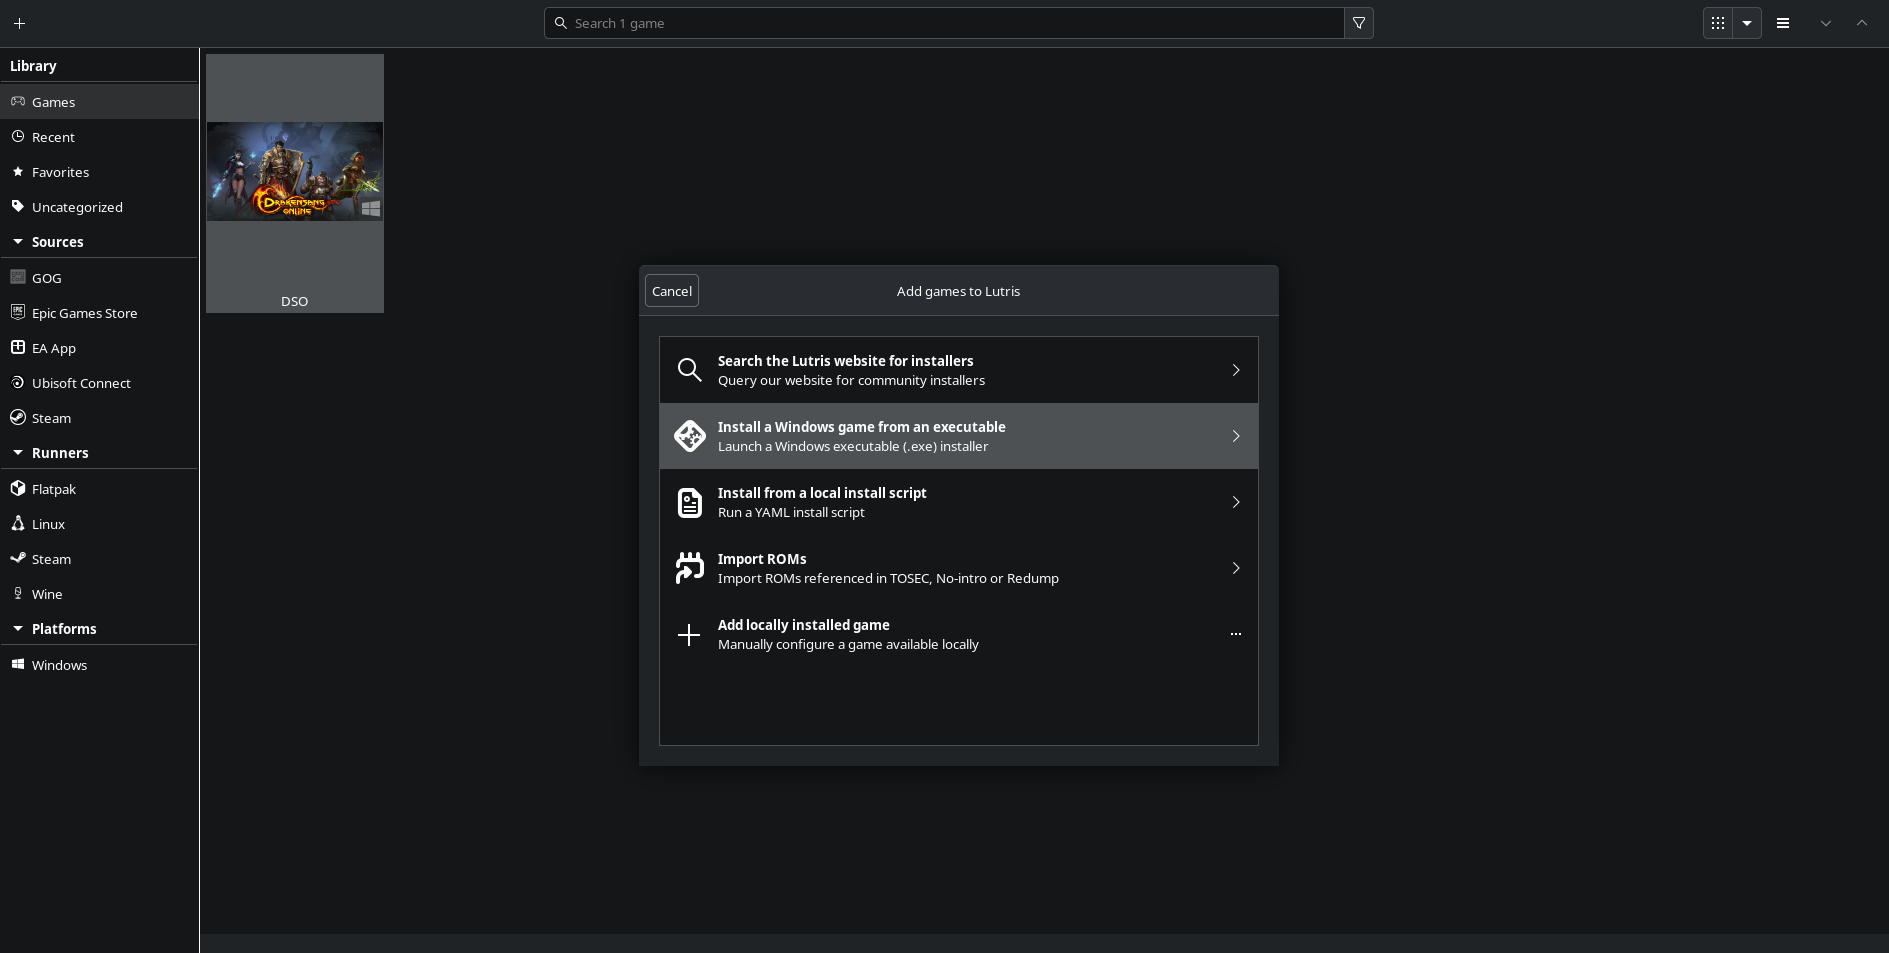1889x953 pixels.
Task: Choose Search the Lutris website for installers
Action: click(x=959, y=370)
